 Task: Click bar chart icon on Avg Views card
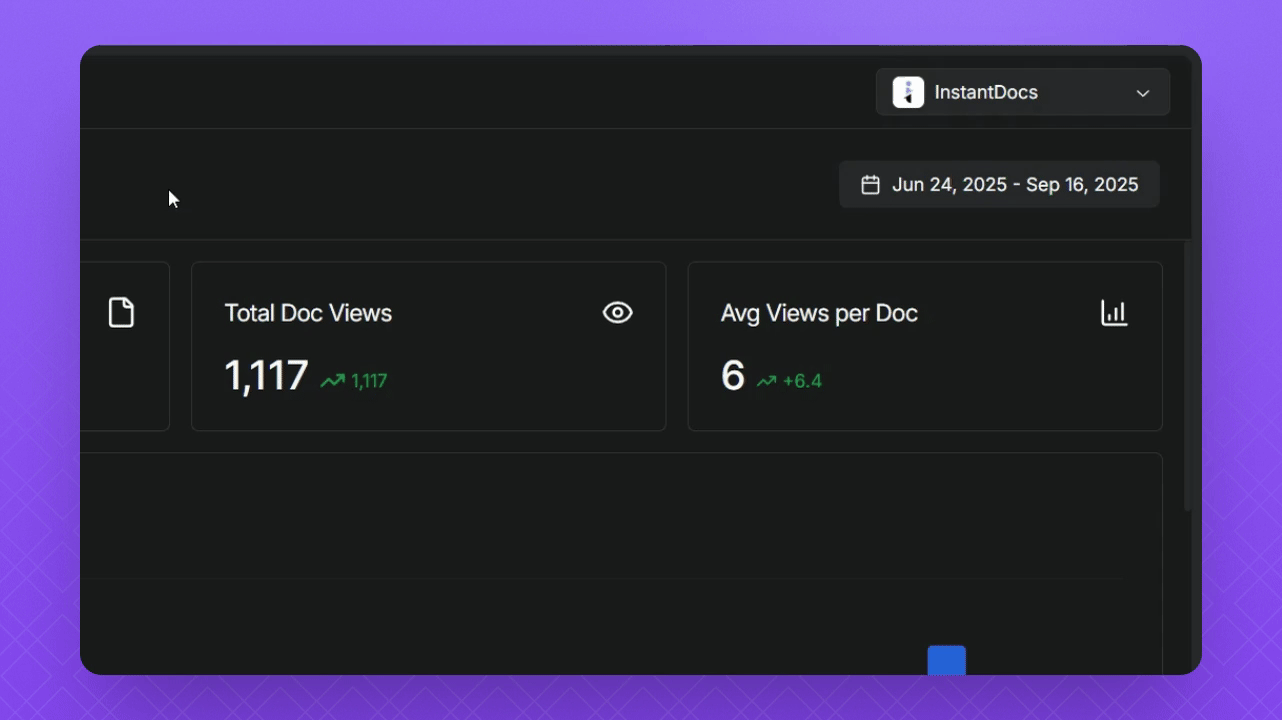(1114, 313)
